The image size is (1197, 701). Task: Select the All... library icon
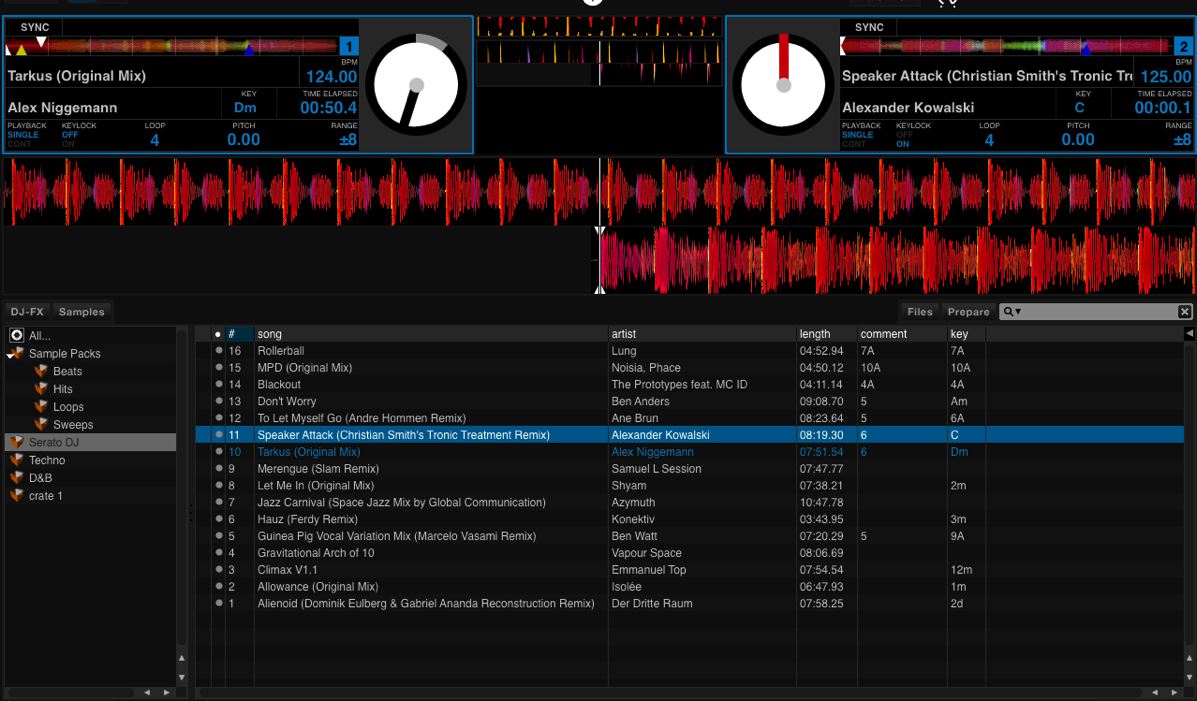16,336
